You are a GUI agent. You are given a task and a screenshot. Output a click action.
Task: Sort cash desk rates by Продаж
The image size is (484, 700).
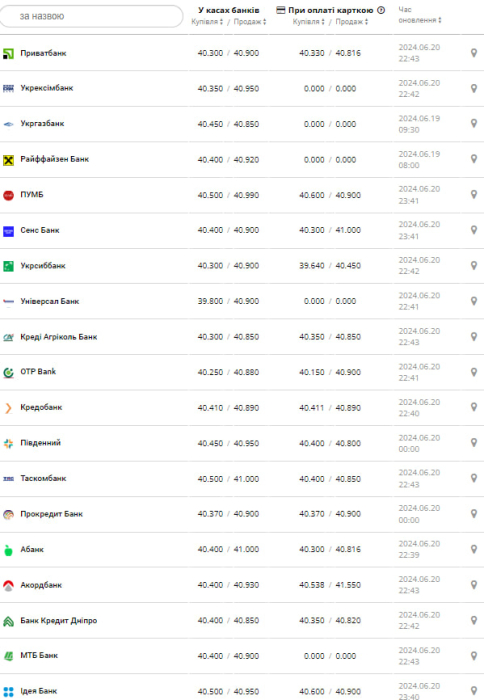[x=250, y=21]
